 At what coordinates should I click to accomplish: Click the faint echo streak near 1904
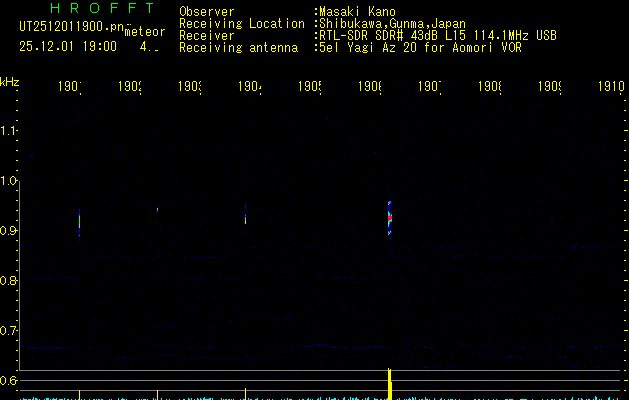(246, 215)
